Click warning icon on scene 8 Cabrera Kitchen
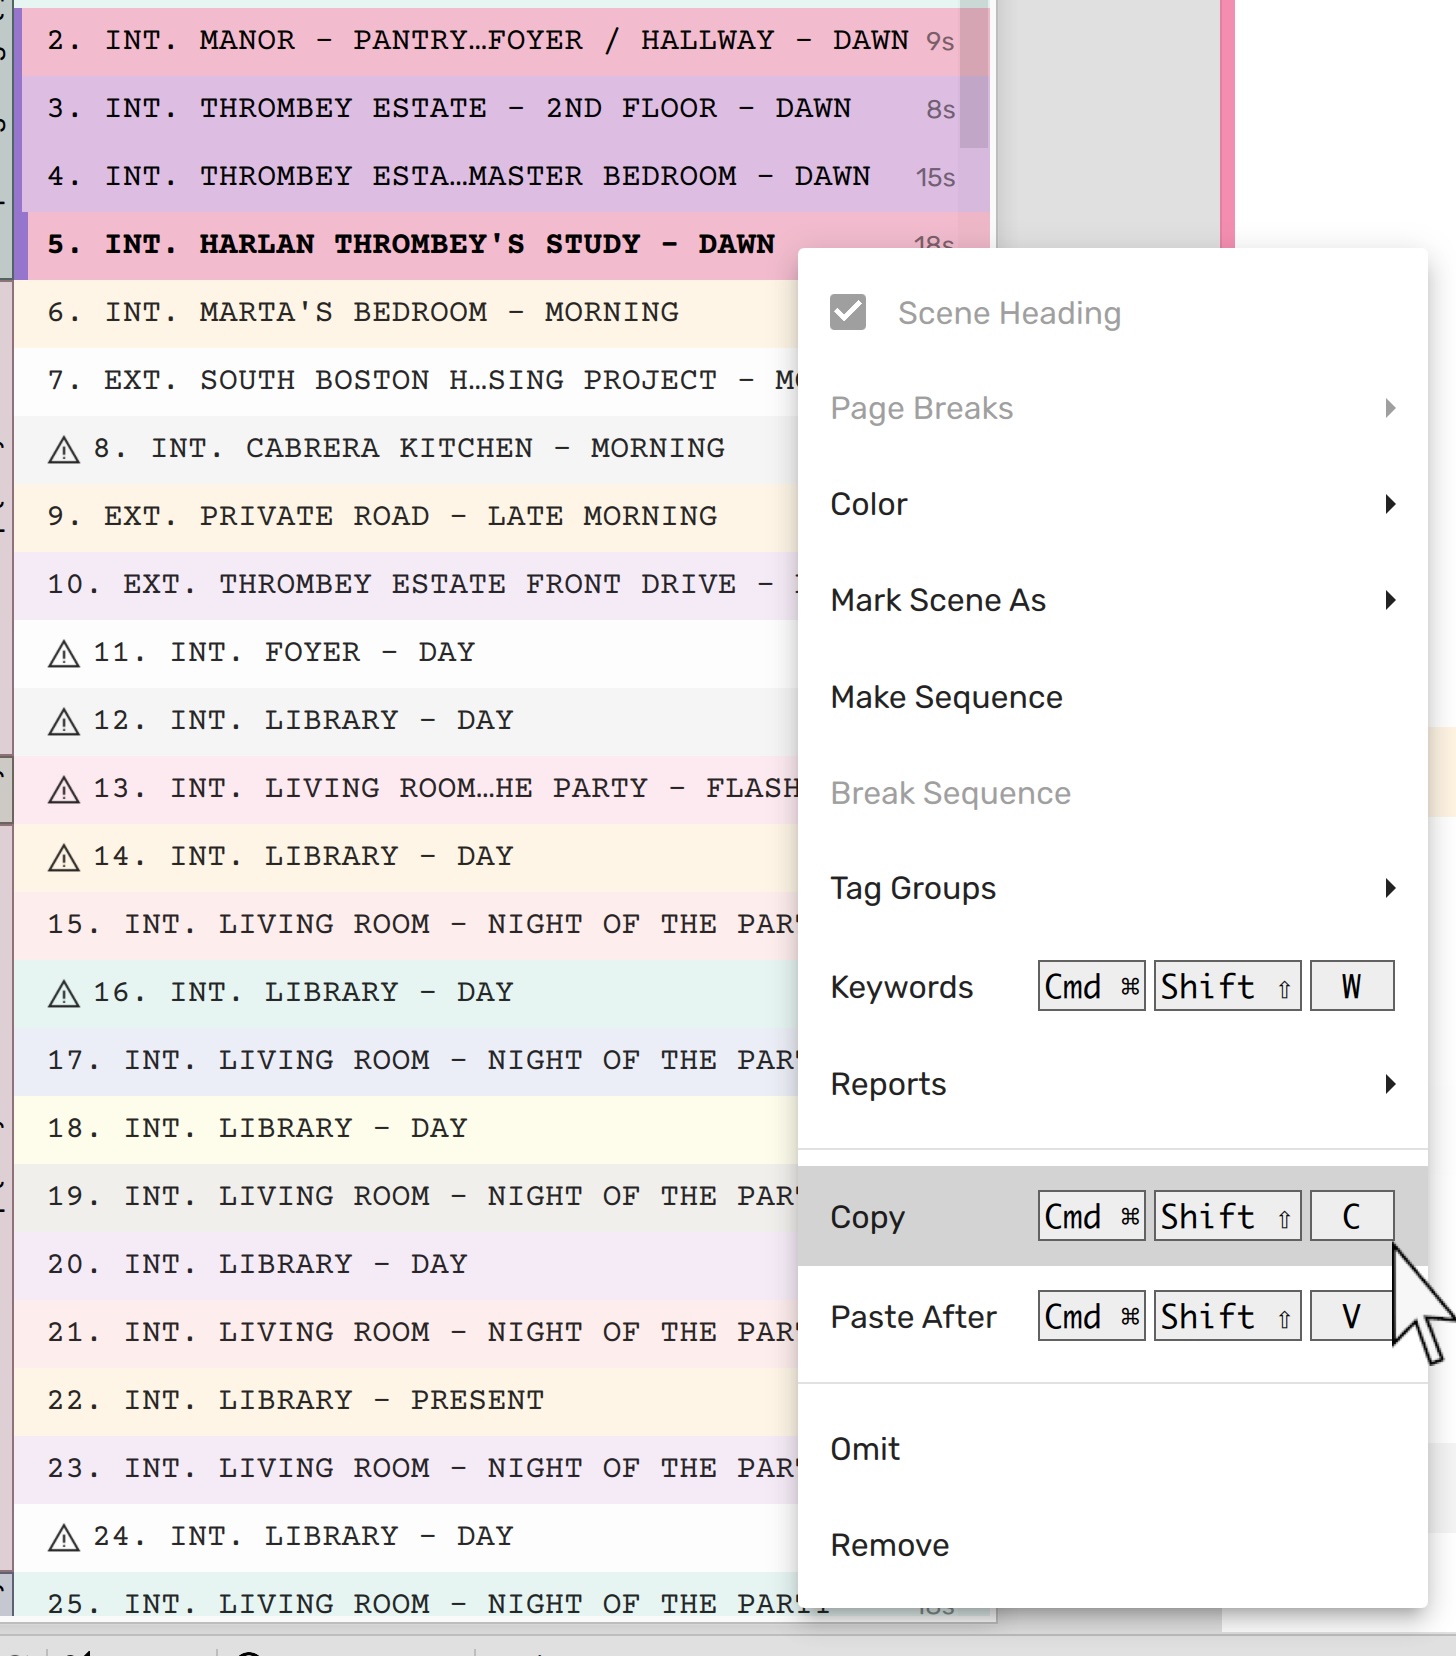 64,450
